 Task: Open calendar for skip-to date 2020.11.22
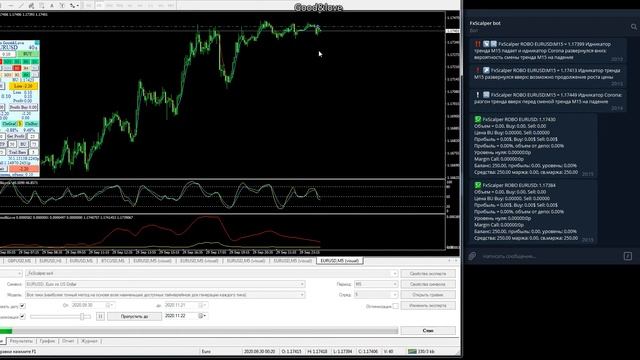point(202,316)
